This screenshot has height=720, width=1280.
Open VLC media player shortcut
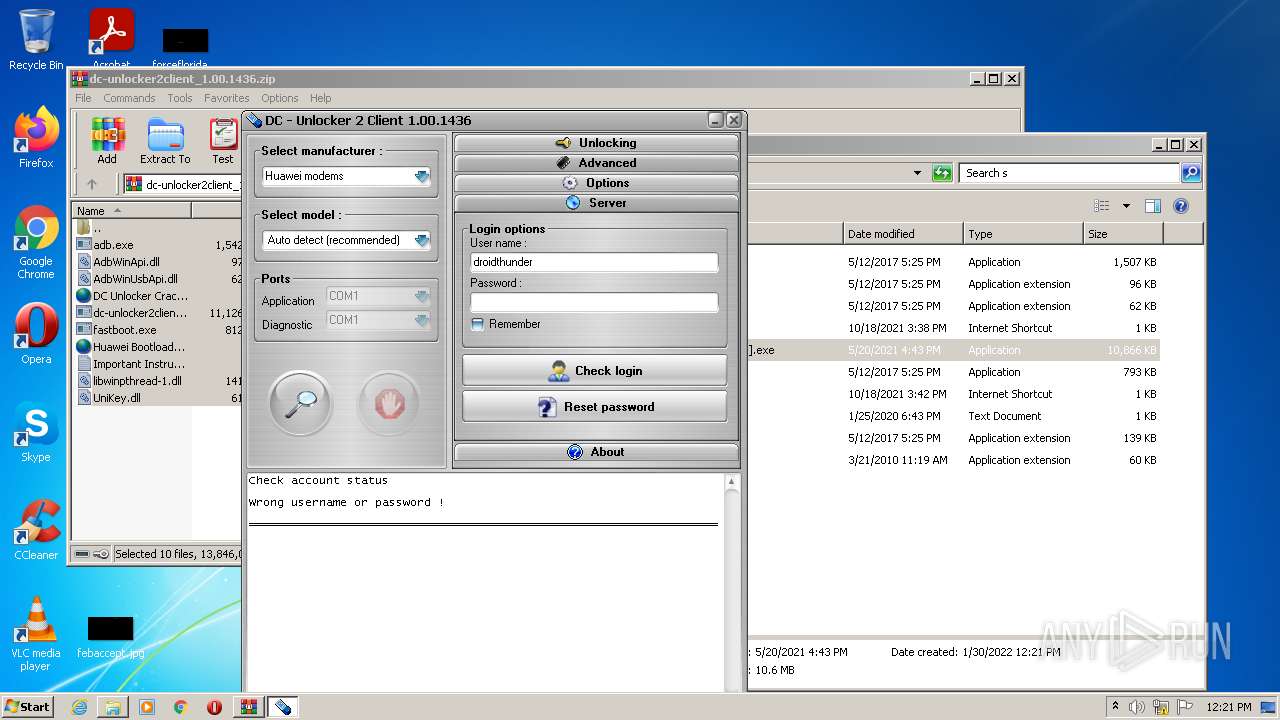pos(36,634)
